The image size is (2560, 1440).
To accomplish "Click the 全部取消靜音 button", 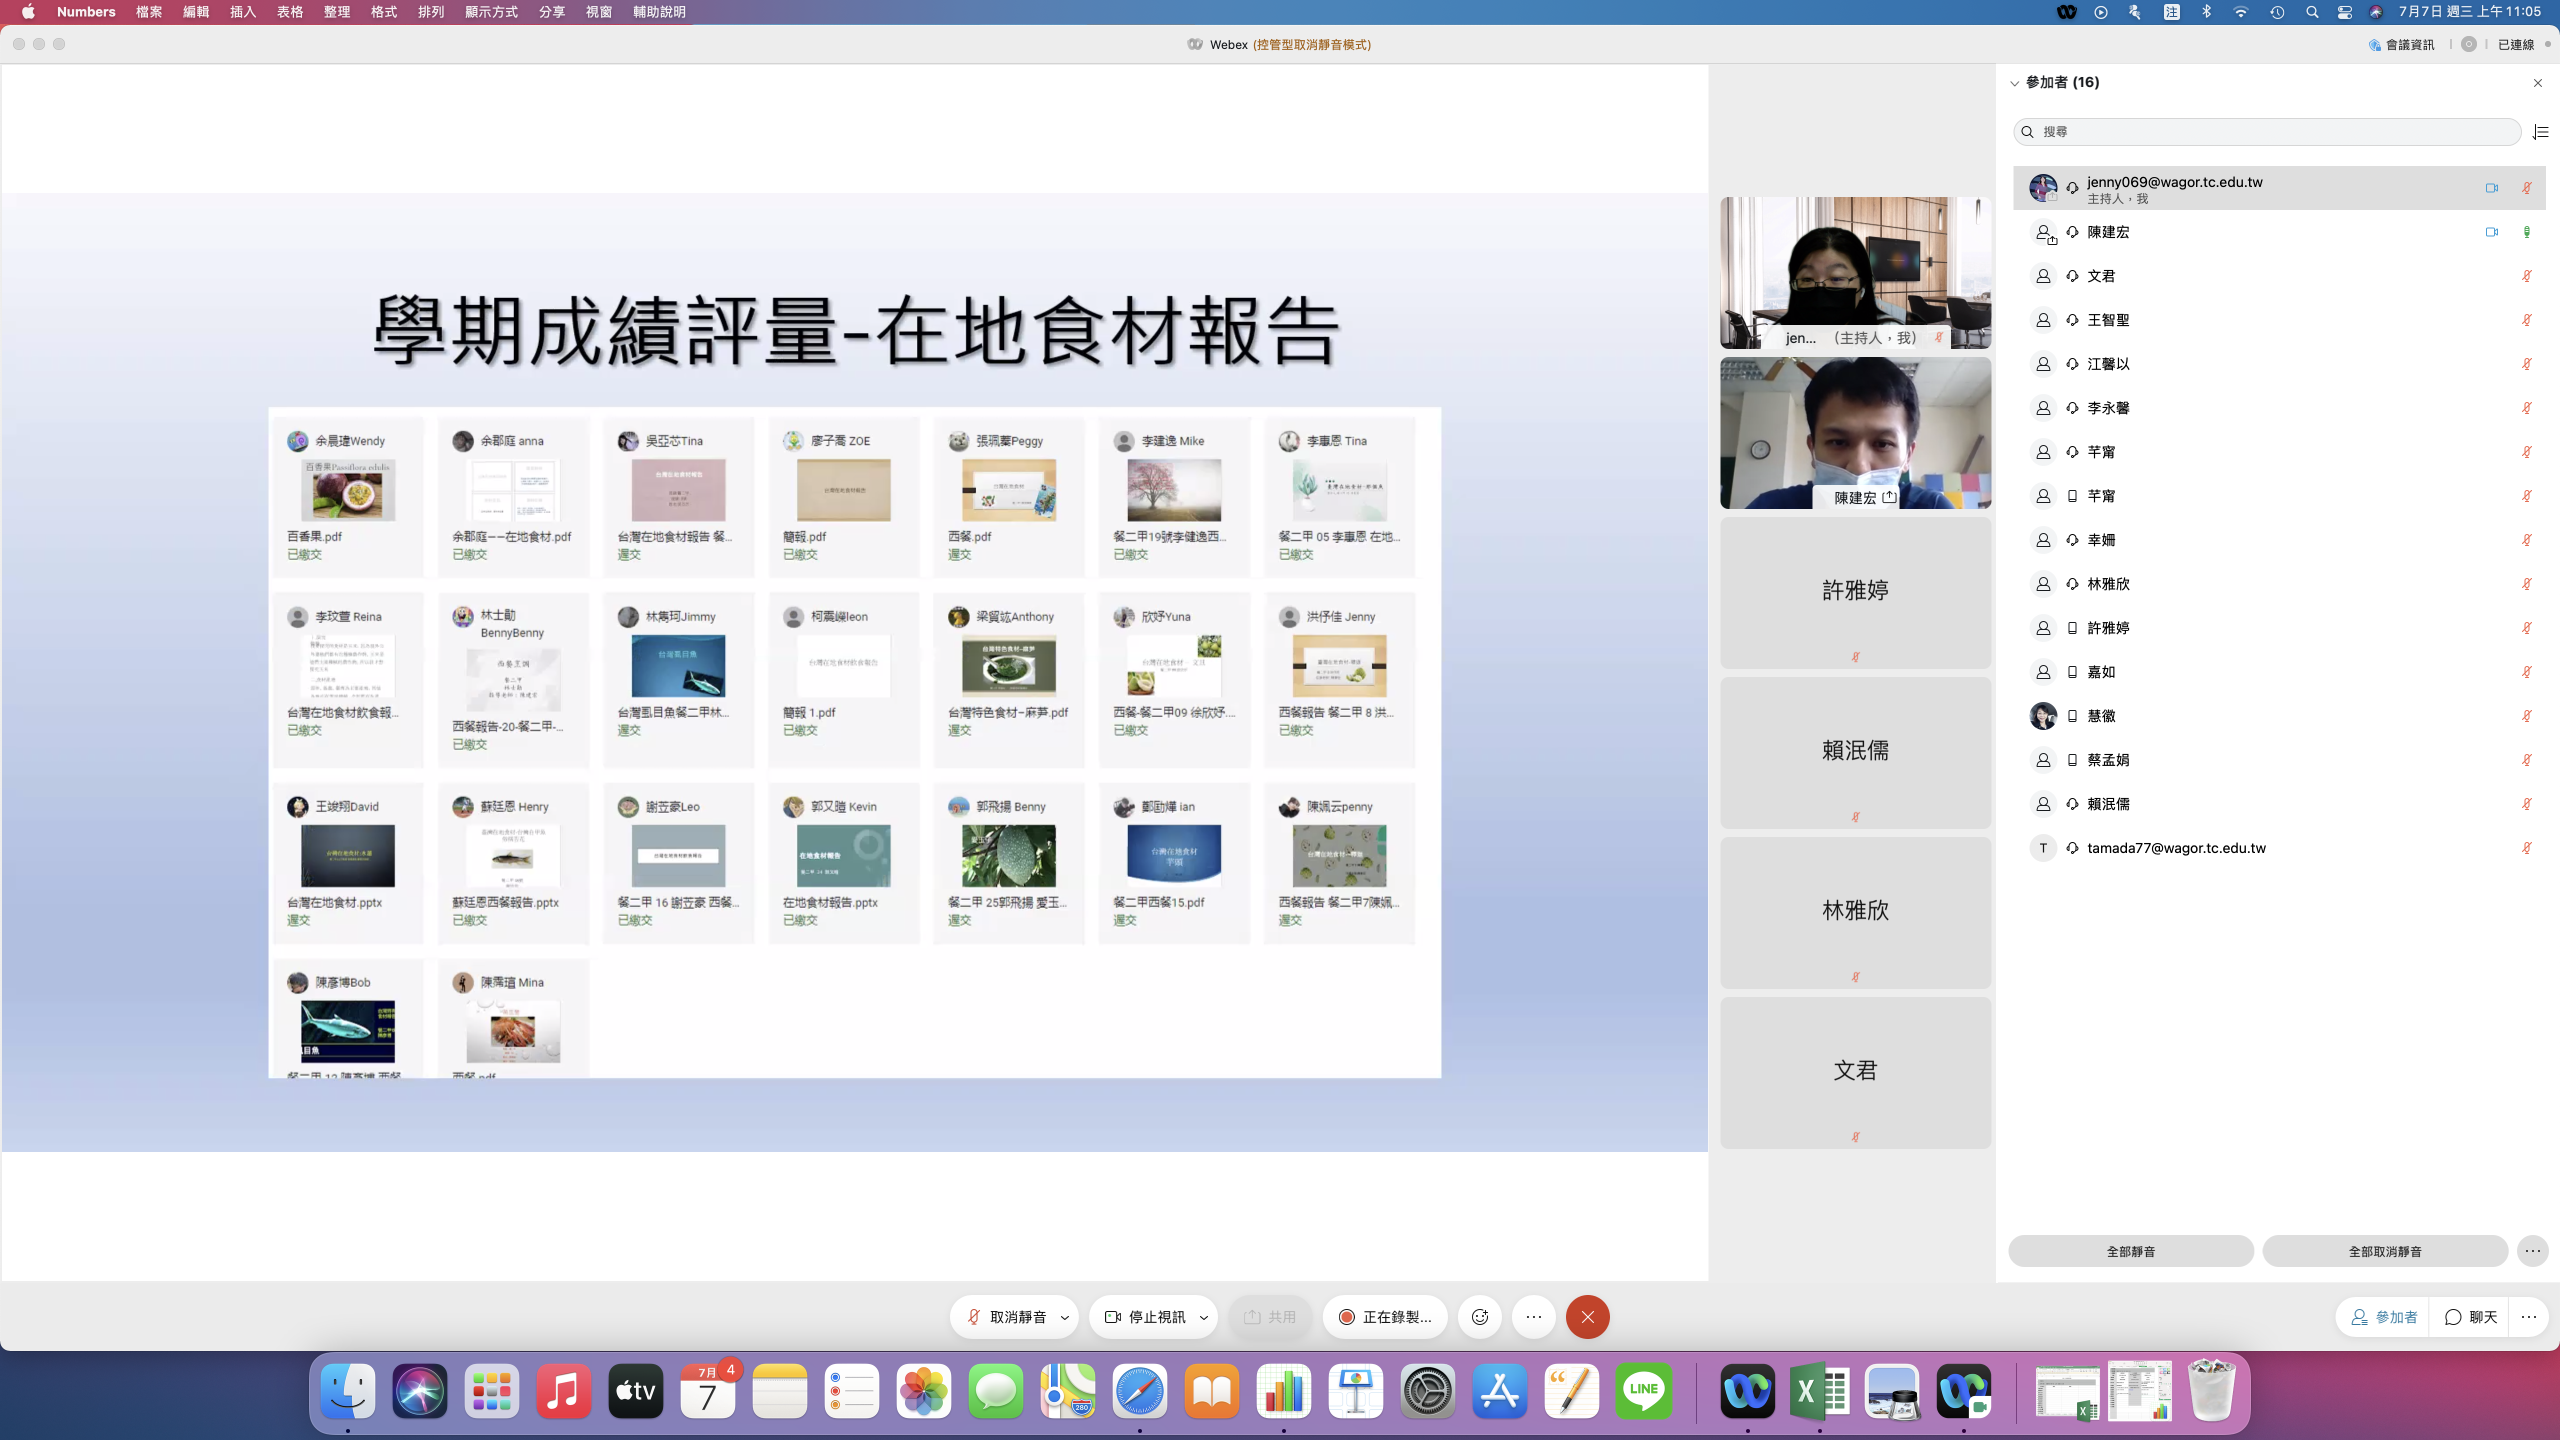I will point(2384,1251).
